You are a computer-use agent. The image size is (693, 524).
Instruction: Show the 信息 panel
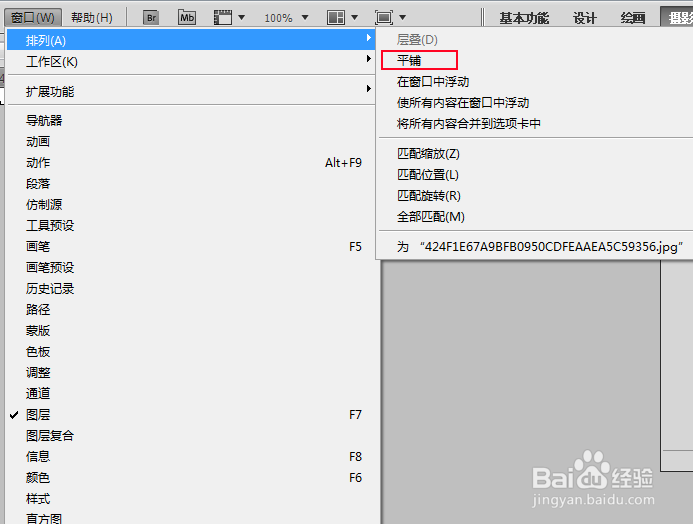pos(191,456)
